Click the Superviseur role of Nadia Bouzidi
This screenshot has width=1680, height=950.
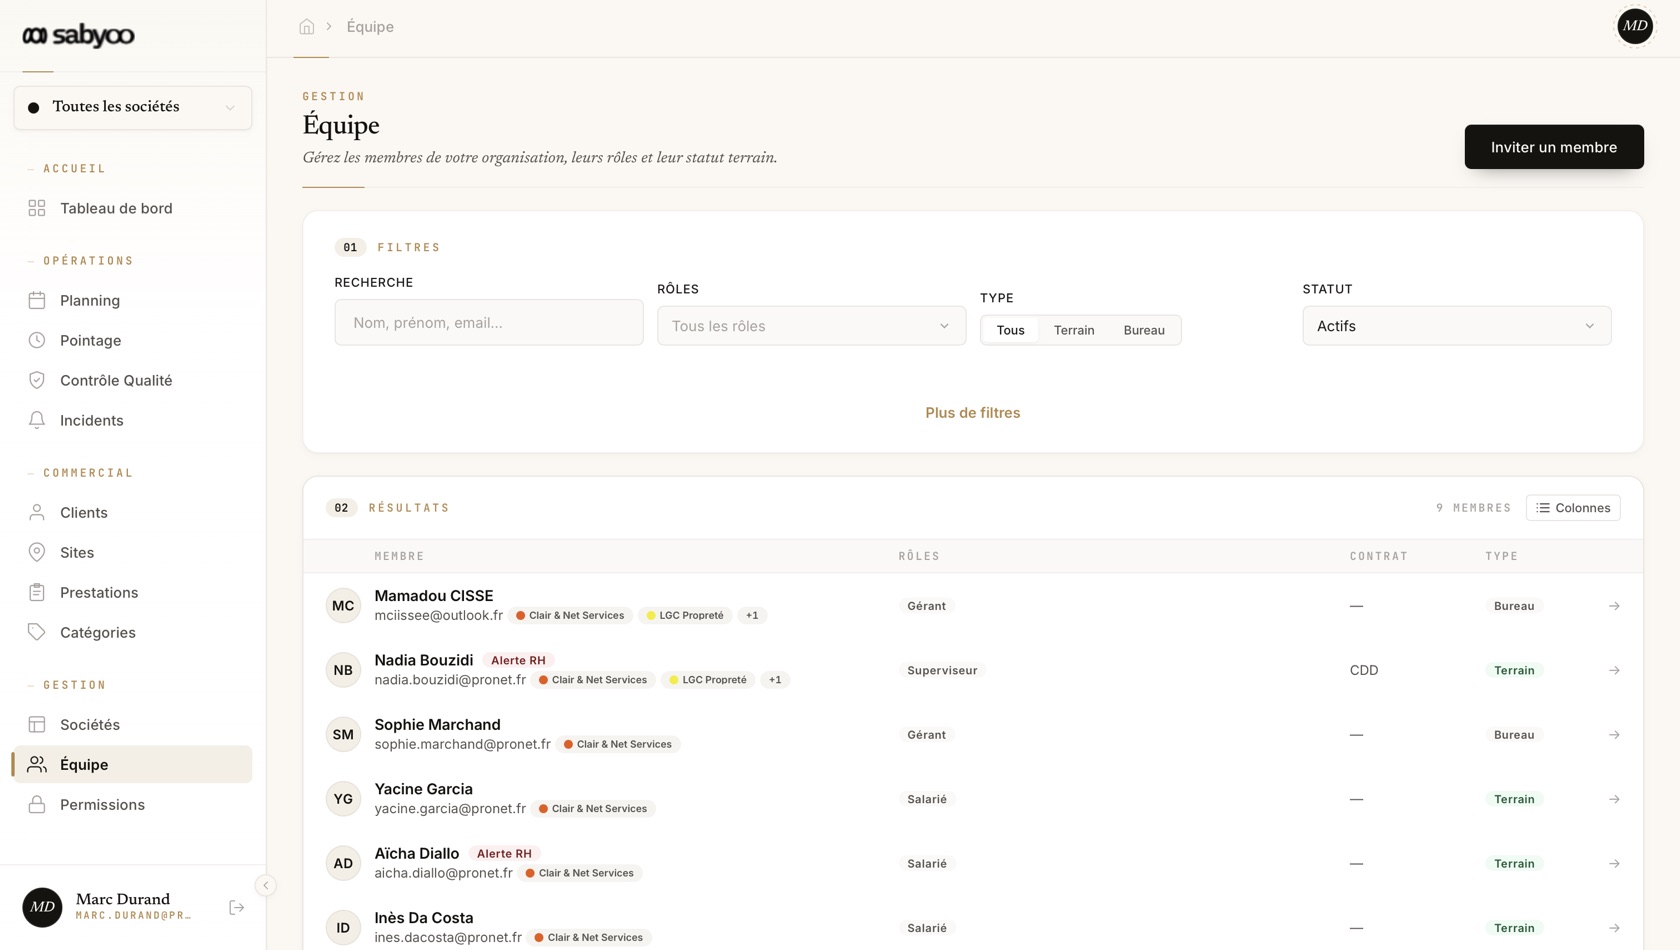(x=942, y=671)
